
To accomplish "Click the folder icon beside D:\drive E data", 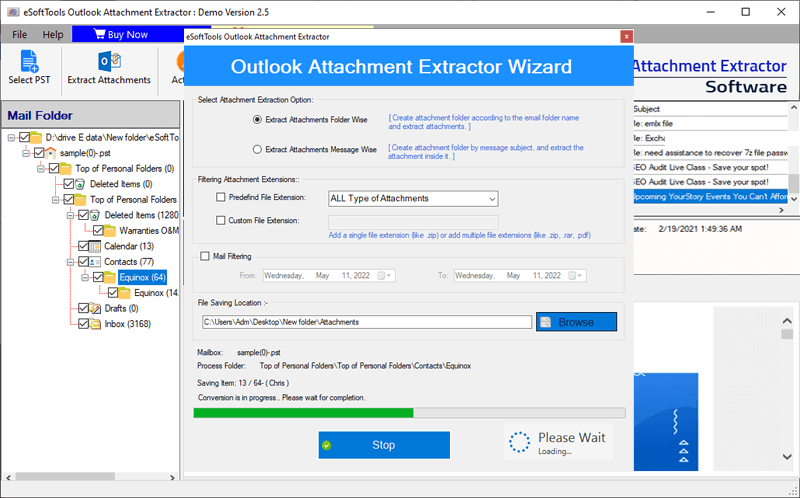I will point(36,137).
